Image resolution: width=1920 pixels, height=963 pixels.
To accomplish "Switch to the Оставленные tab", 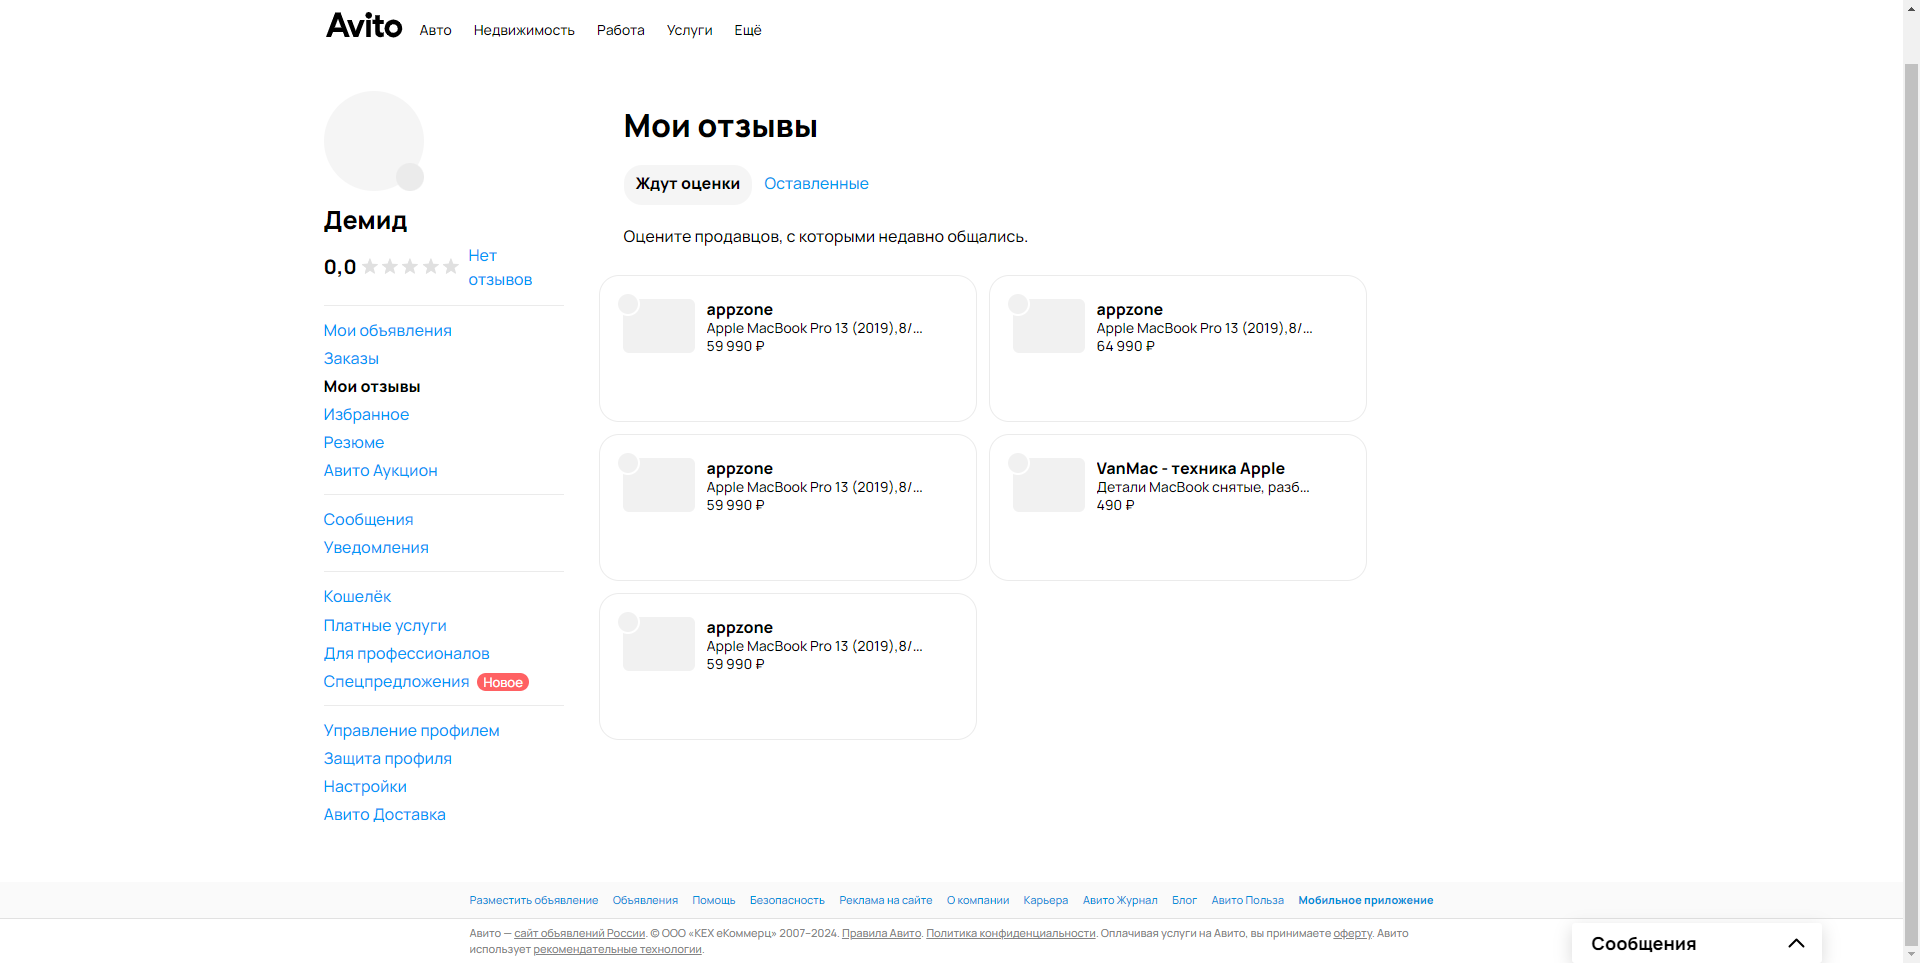I will pyautogui.click(x=816, y=184).
